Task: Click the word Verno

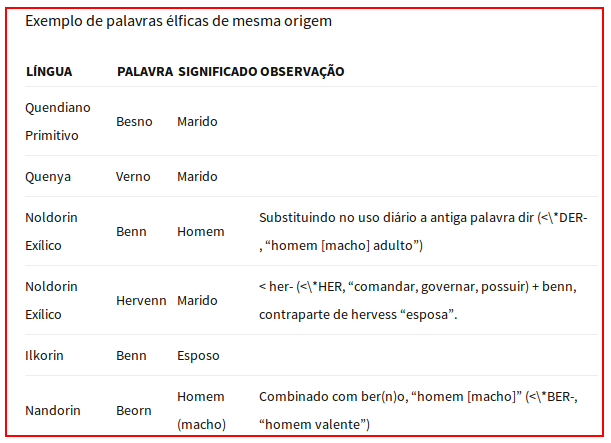Action: 133,177
